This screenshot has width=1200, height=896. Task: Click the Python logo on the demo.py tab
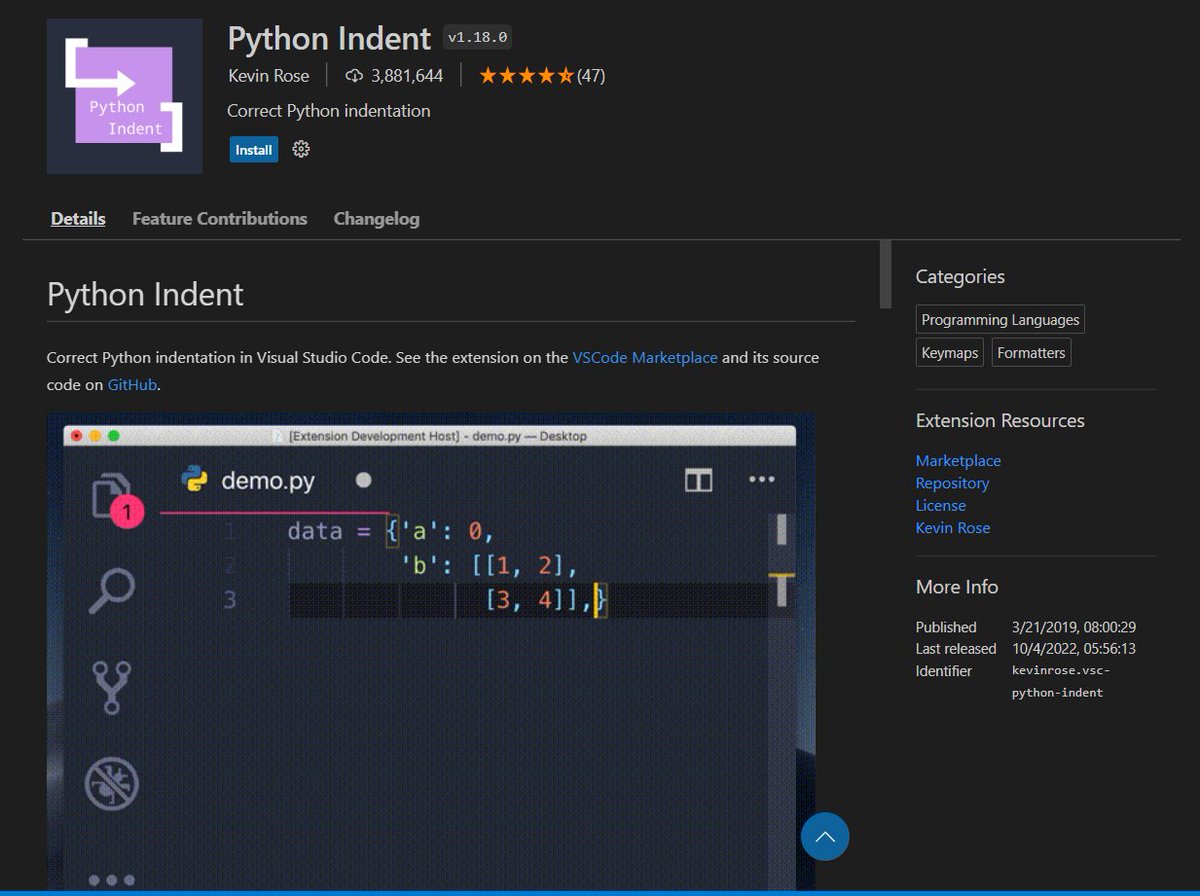click(x=194, y=480)
